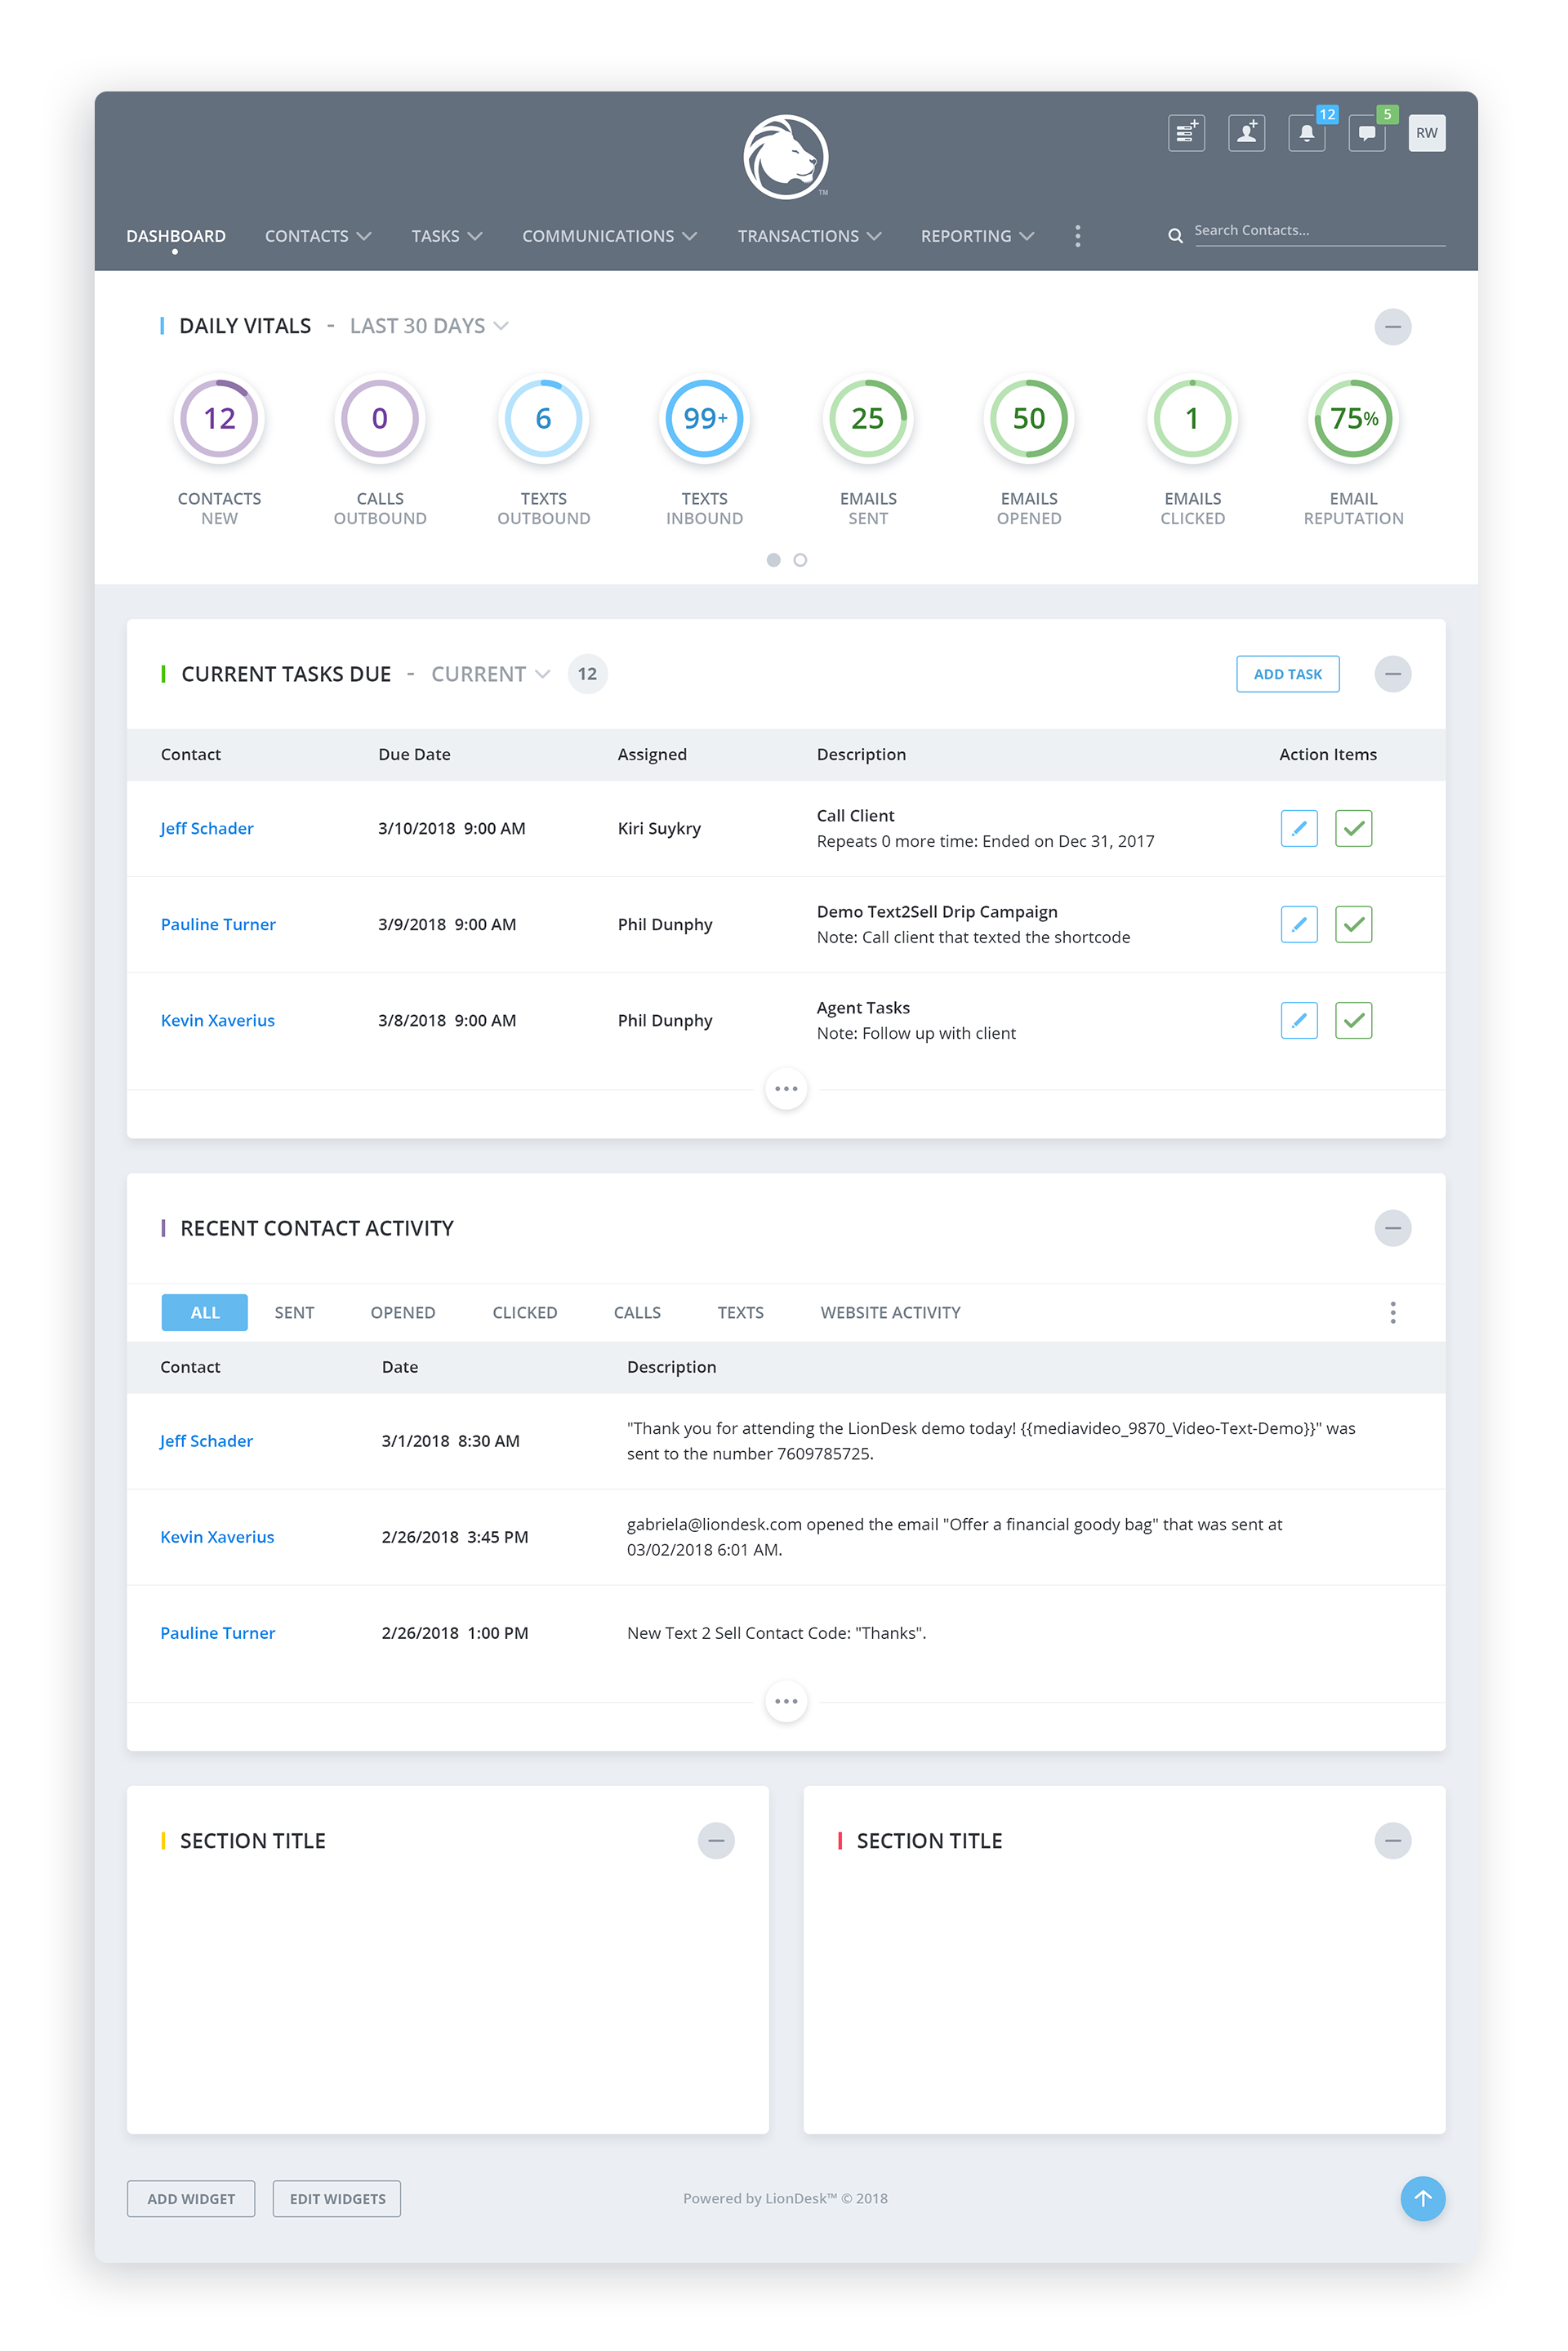Click the search magnifier icon
Image resolution: width=1568 pixels, height=2351 pixels.
coord(1175,235)
